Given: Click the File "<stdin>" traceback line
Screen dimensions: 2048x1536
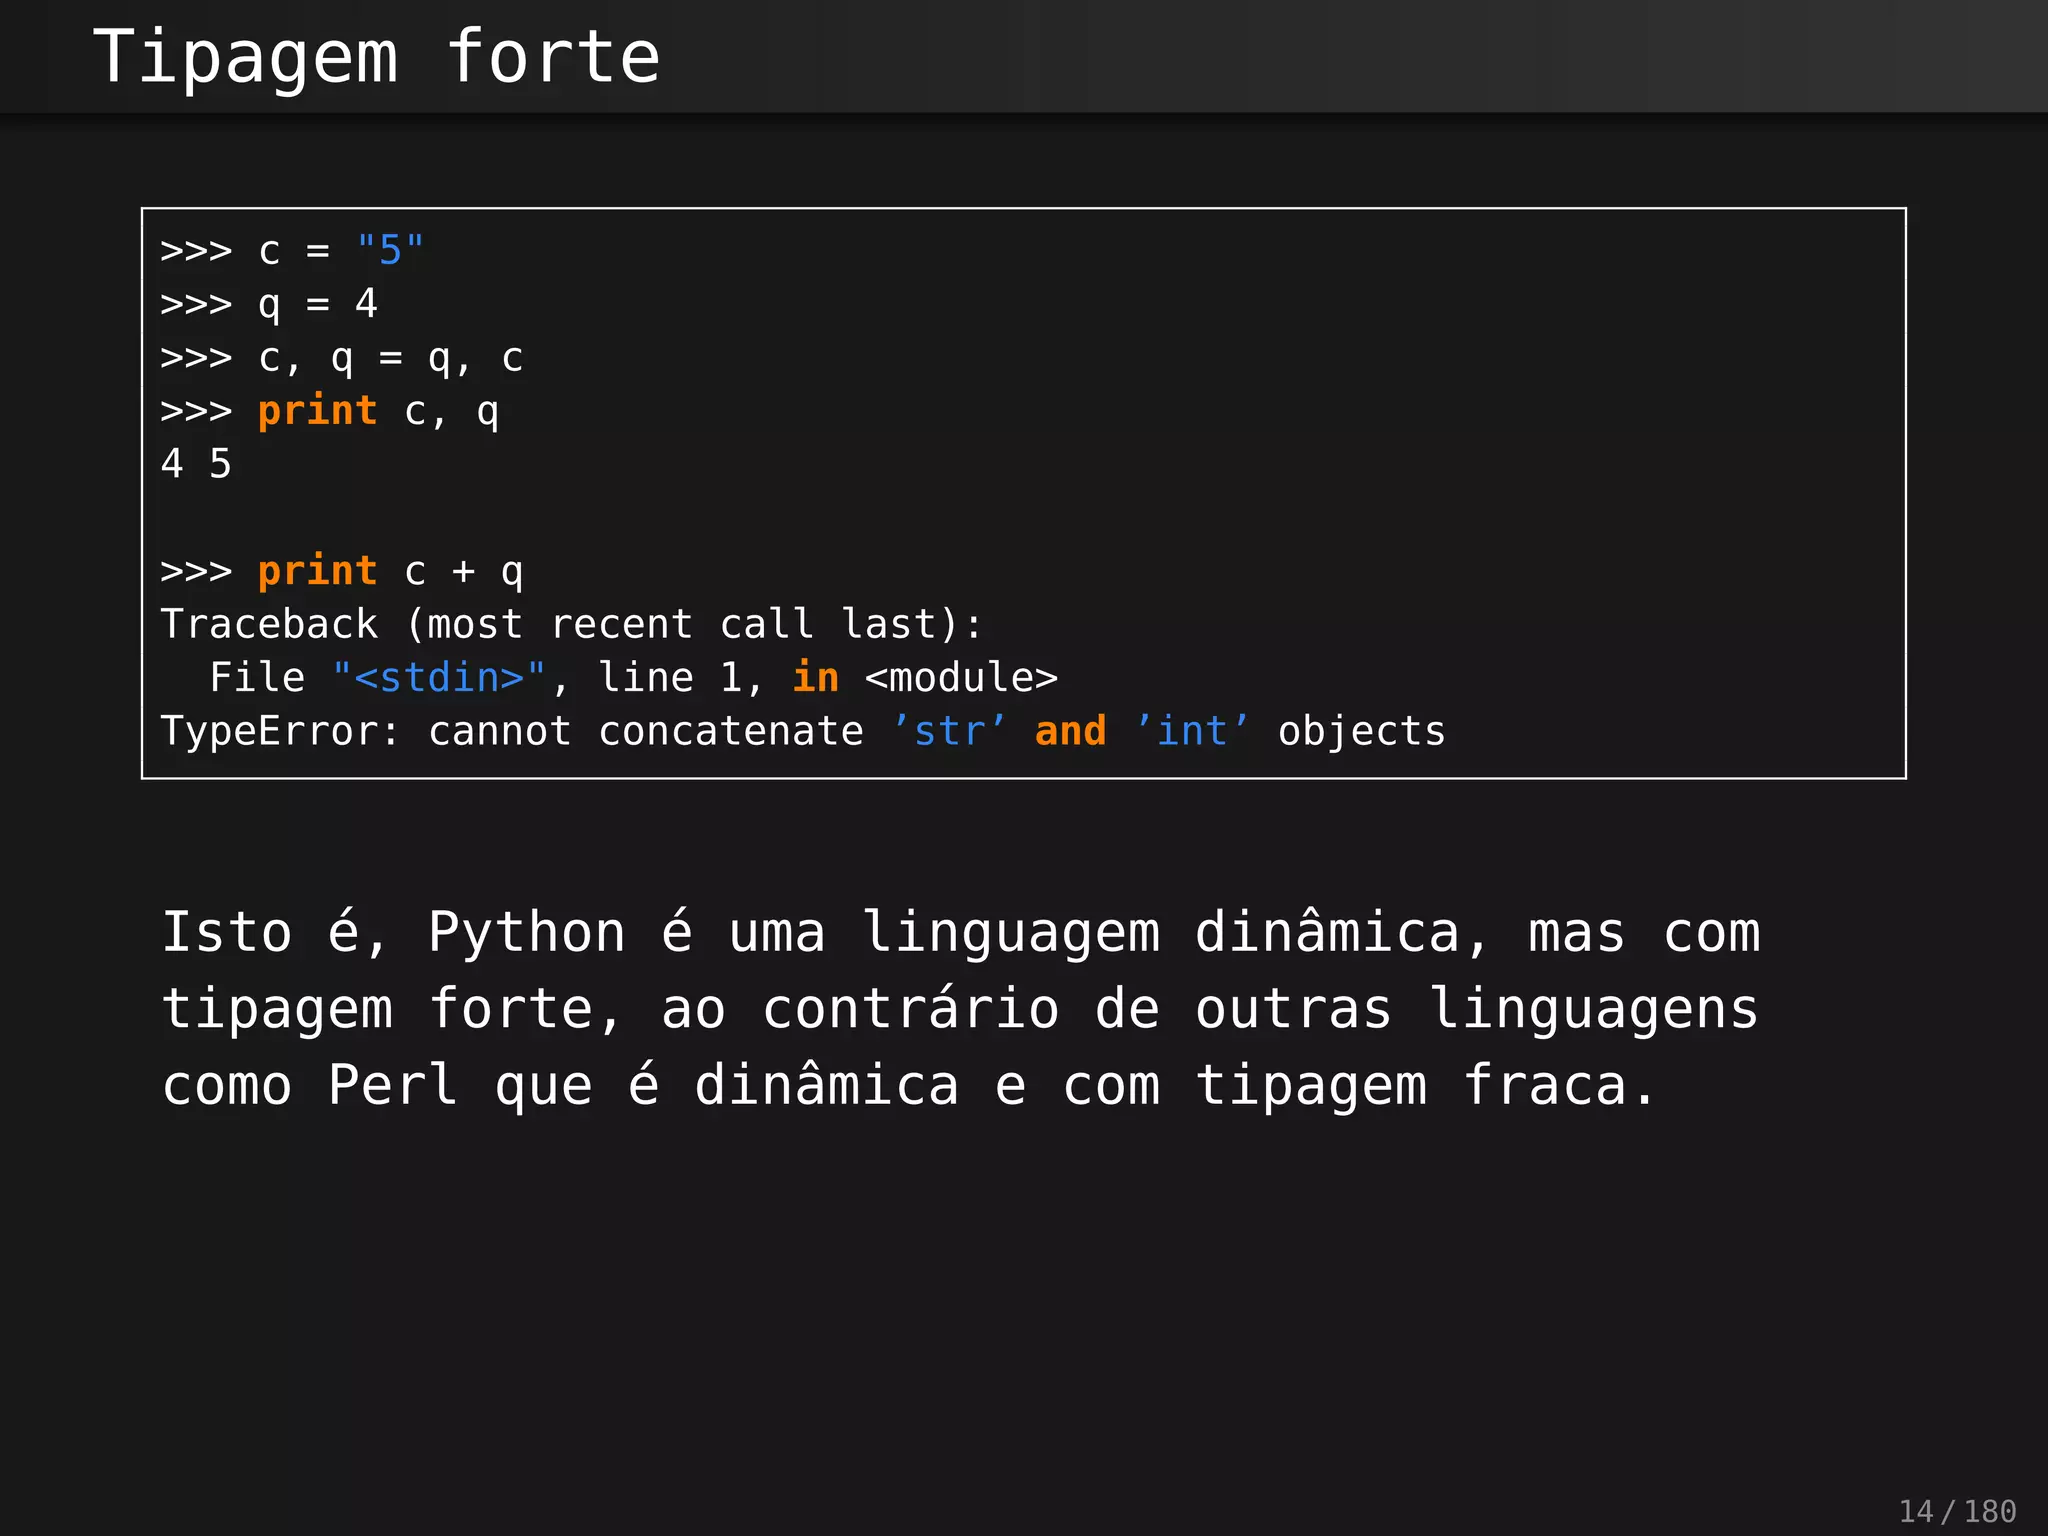Looking at the screenshot, I should pos(634,678).
